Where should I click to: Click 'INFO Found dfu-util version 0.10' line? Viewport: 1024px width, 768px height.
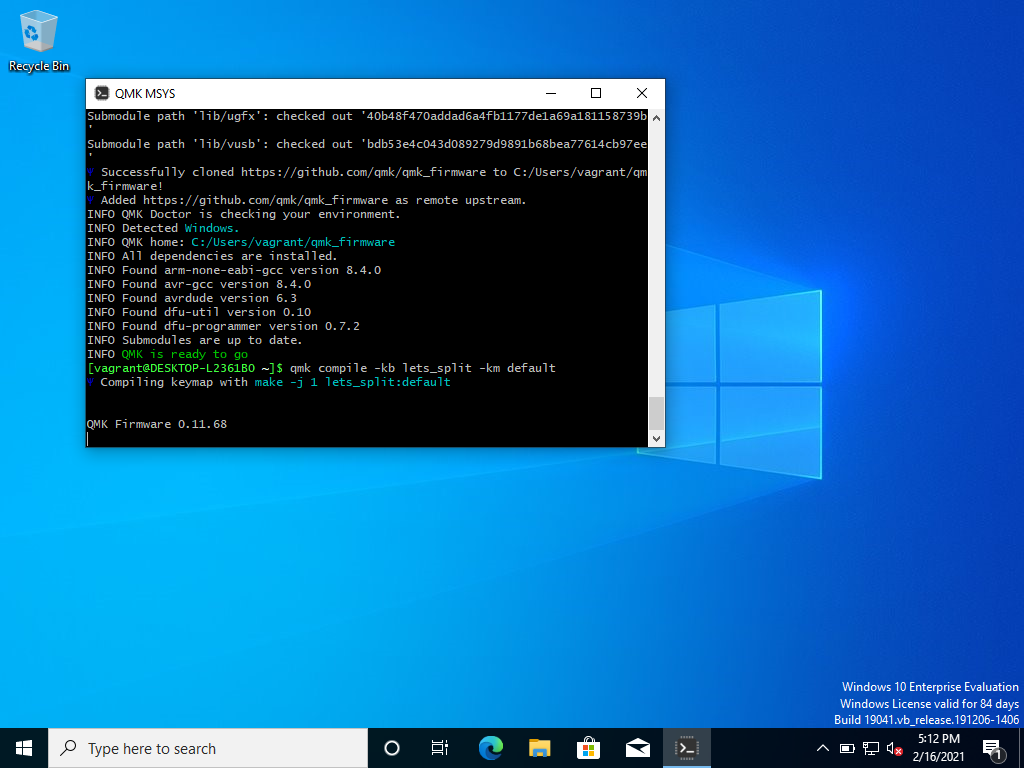tap(199, 312)
